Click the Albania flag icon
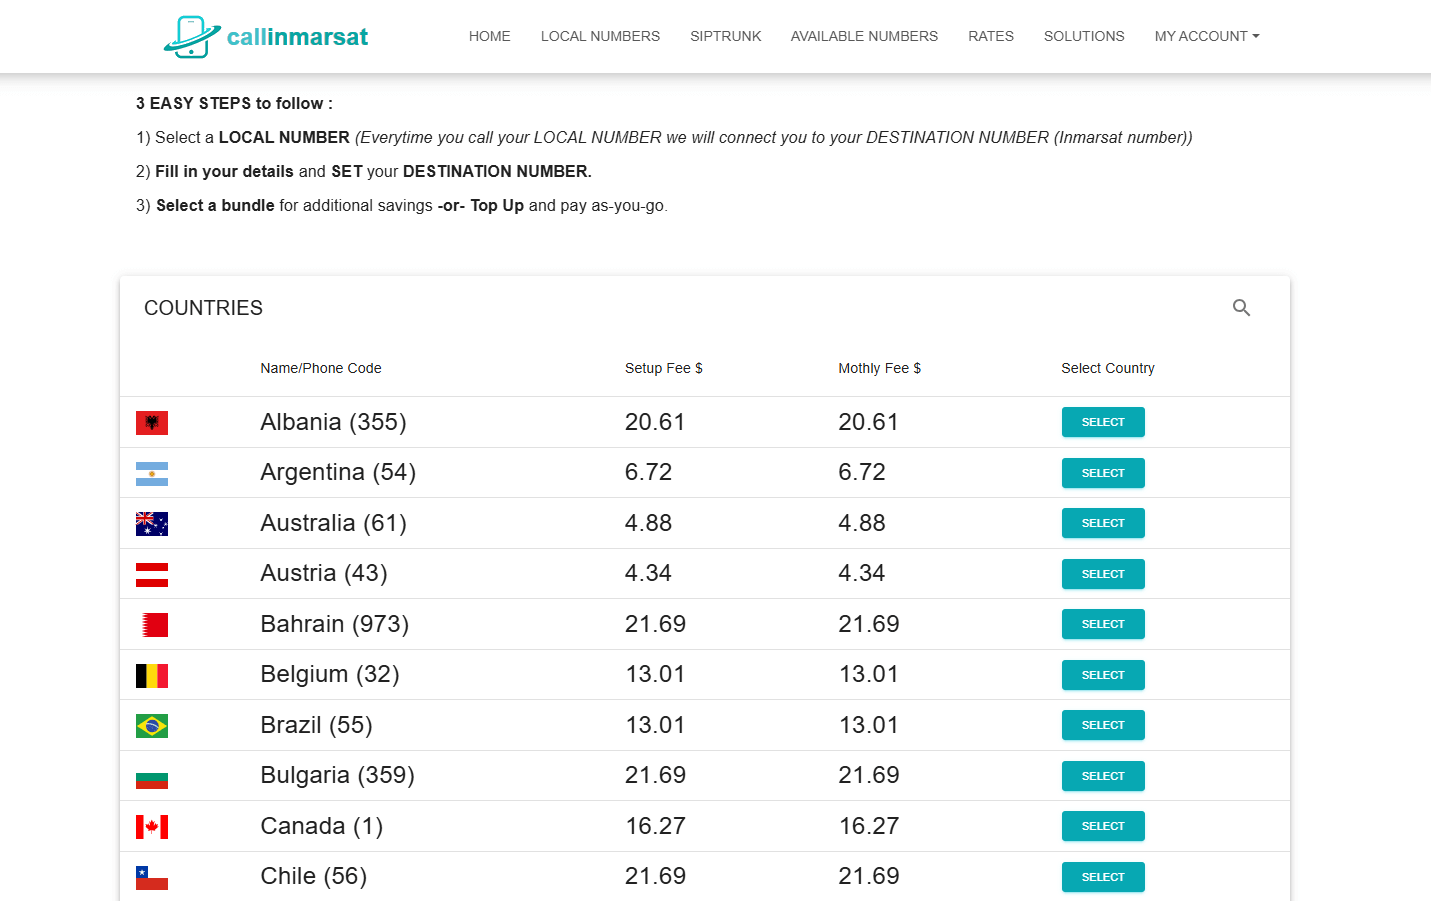 [x=152, y=423]
